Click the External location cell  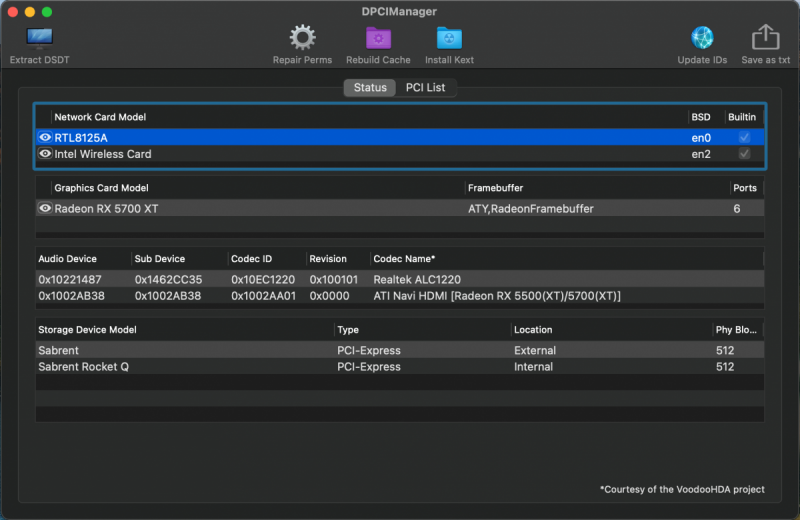pyautogui.click(x=535, y=351)
